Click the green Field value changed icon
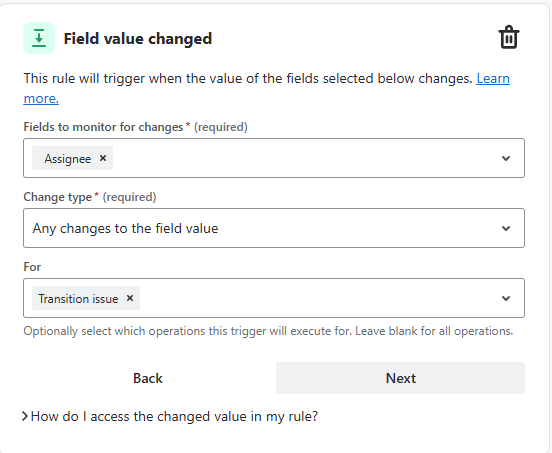 point(39,38)
